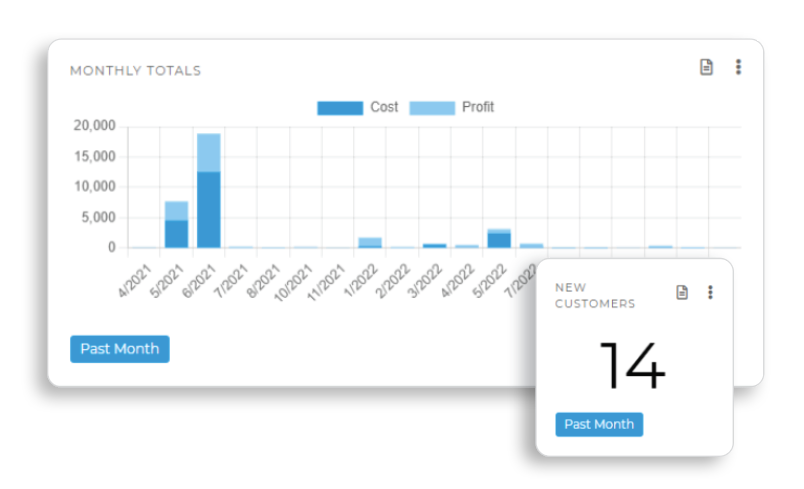Click the Profit segment of the 5/2021 bar
The width and height of the screenshot is (804, 489).
point(176,210)
